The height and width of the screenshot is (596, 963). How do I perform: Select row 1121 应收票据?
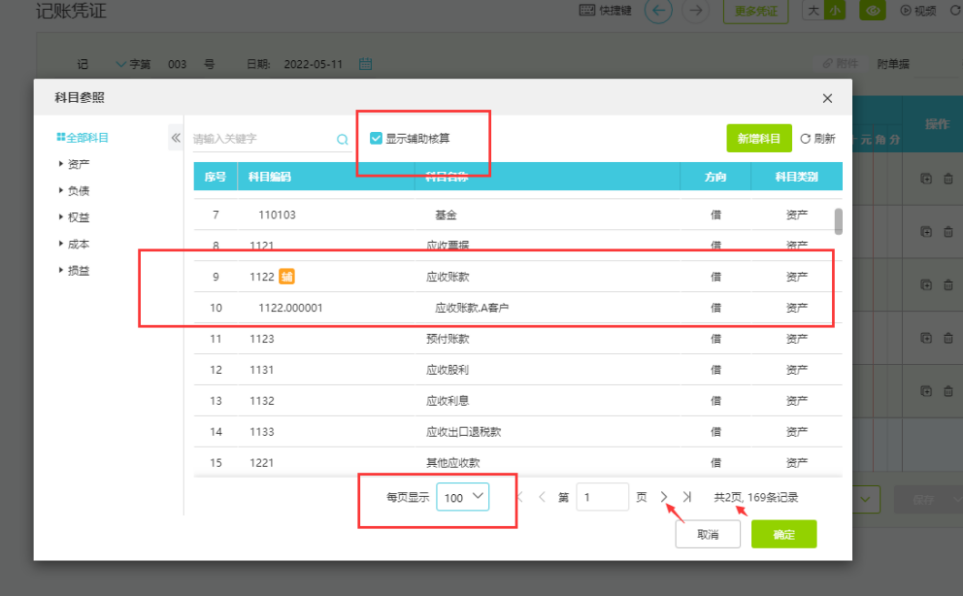518,245
